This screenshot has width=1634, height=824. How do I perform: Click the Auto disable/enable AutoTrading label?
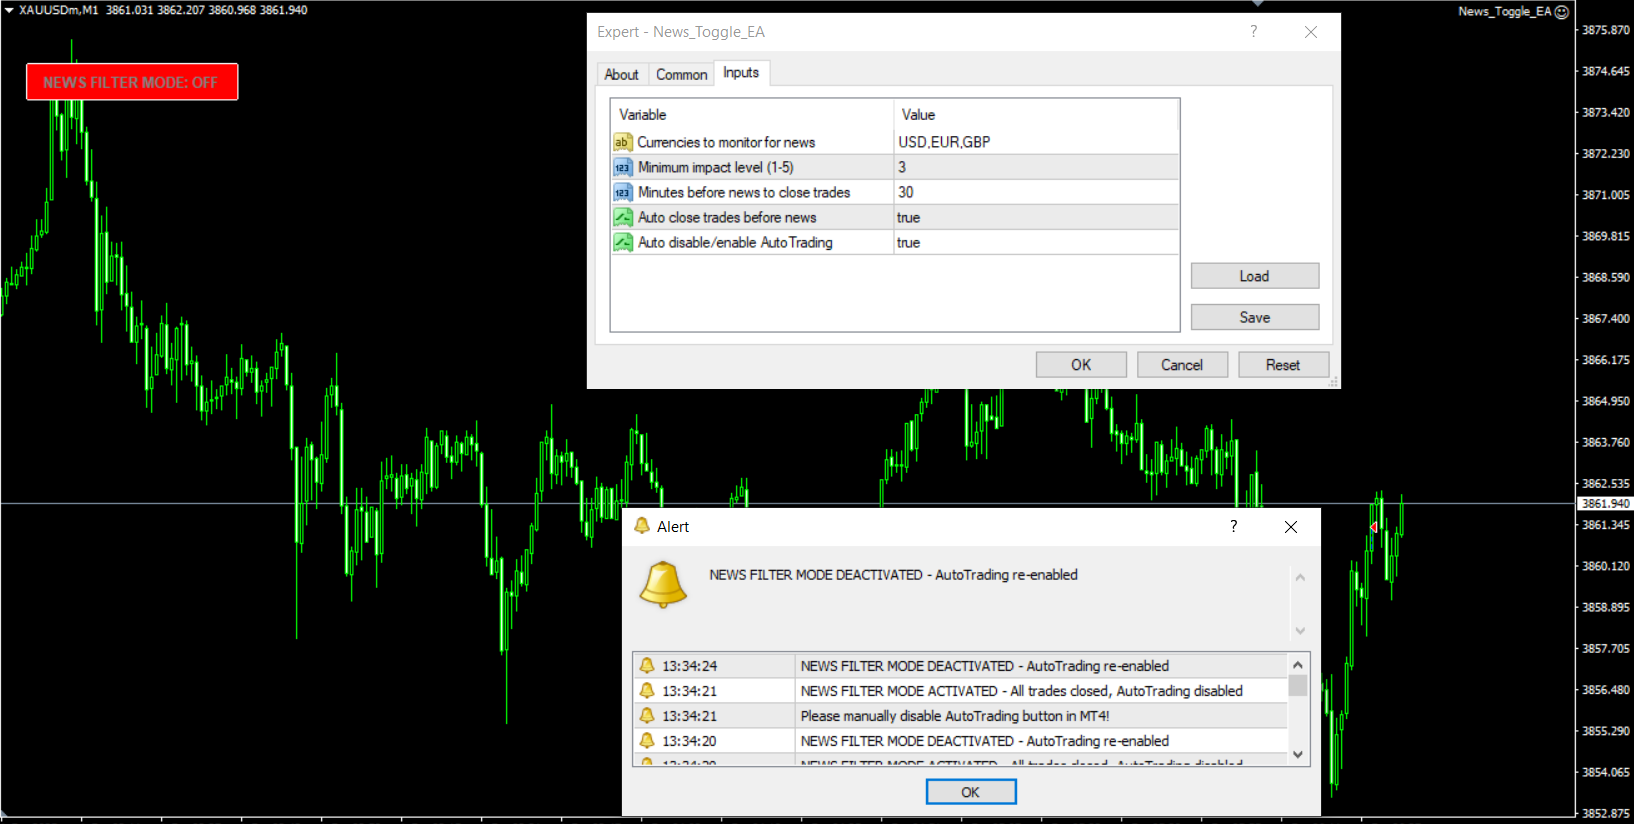735,242
